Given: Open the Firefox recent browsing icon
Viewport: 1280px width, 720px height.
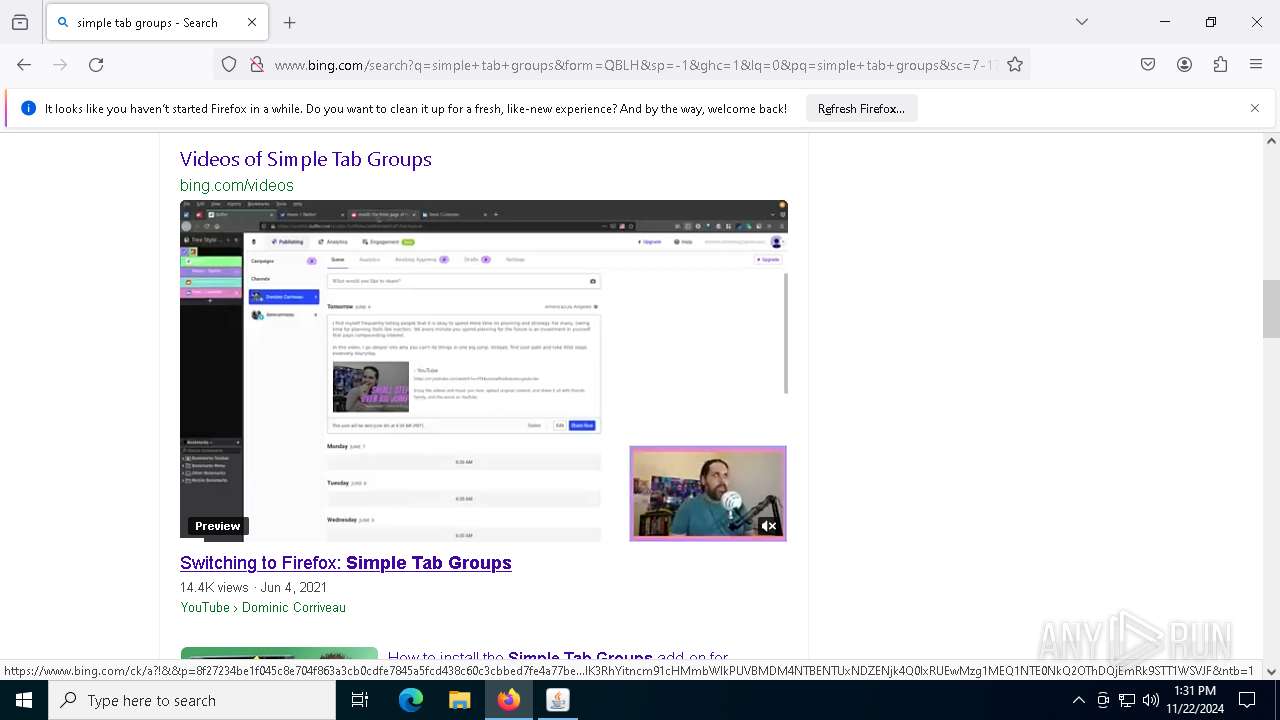Looking at the screenshot, I should tap(20, 22).
